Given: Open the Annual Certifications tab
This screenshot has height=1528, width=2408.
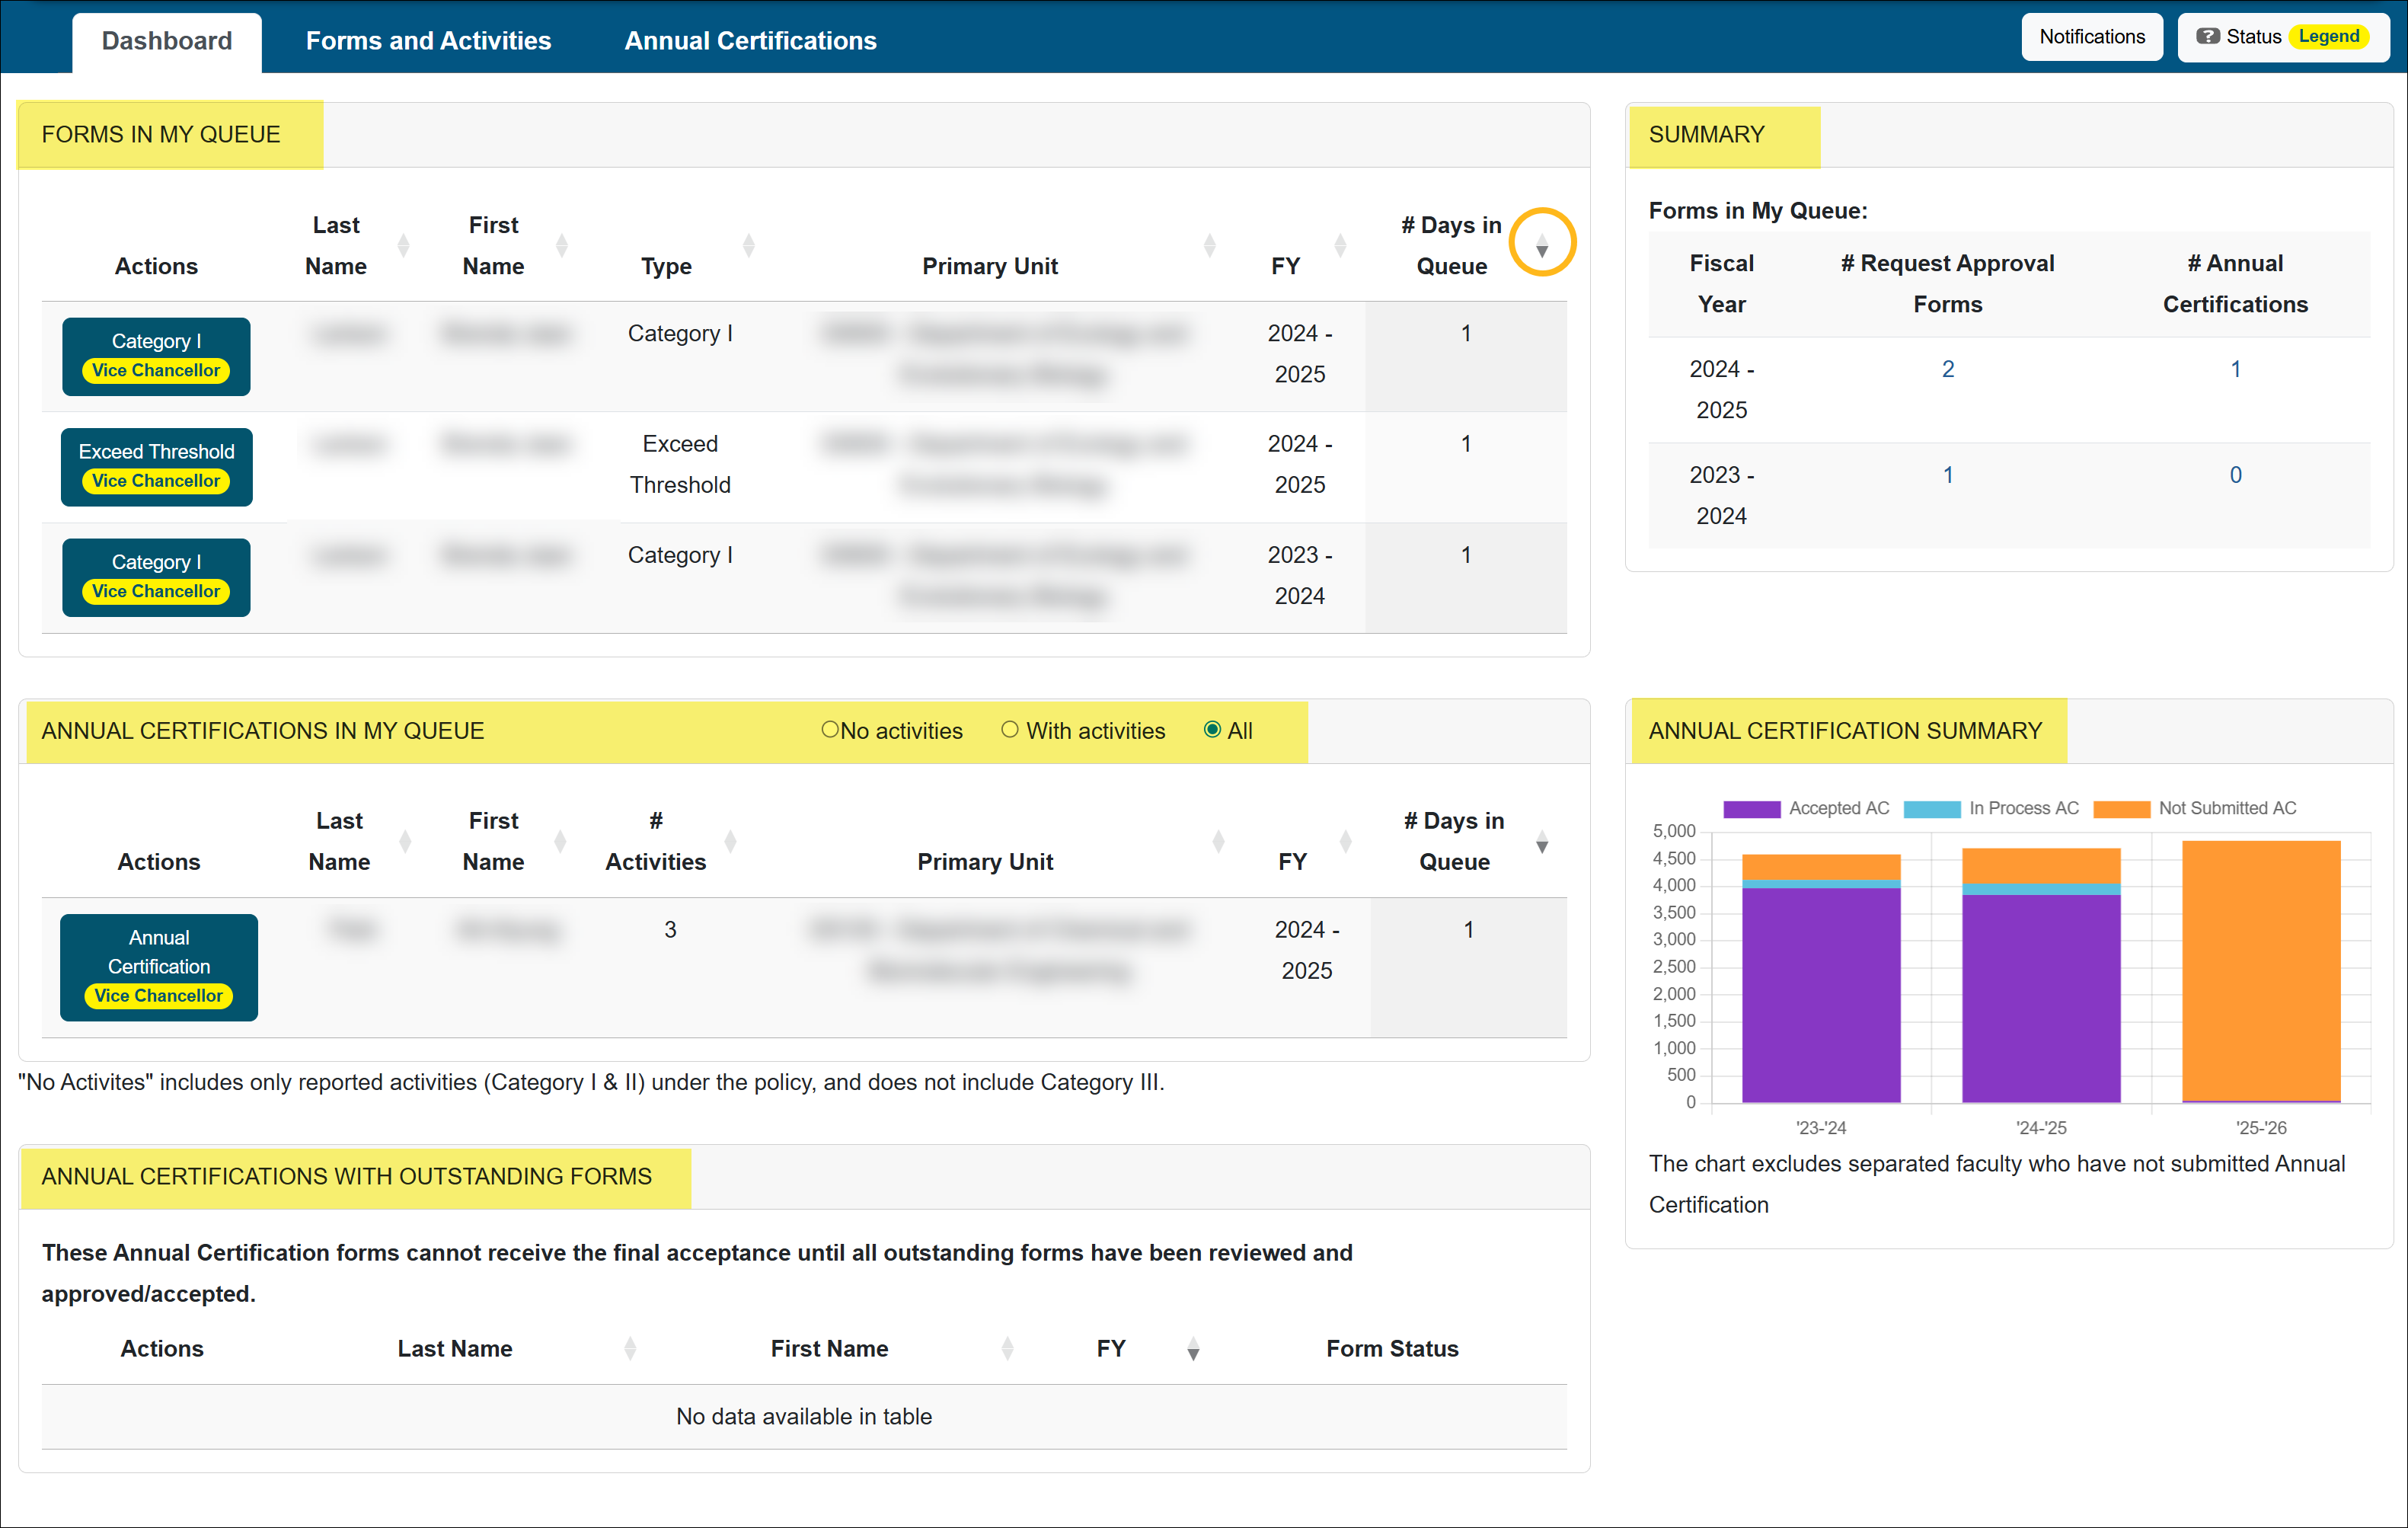Looking at the screenshot, I should tap(750, 40).
